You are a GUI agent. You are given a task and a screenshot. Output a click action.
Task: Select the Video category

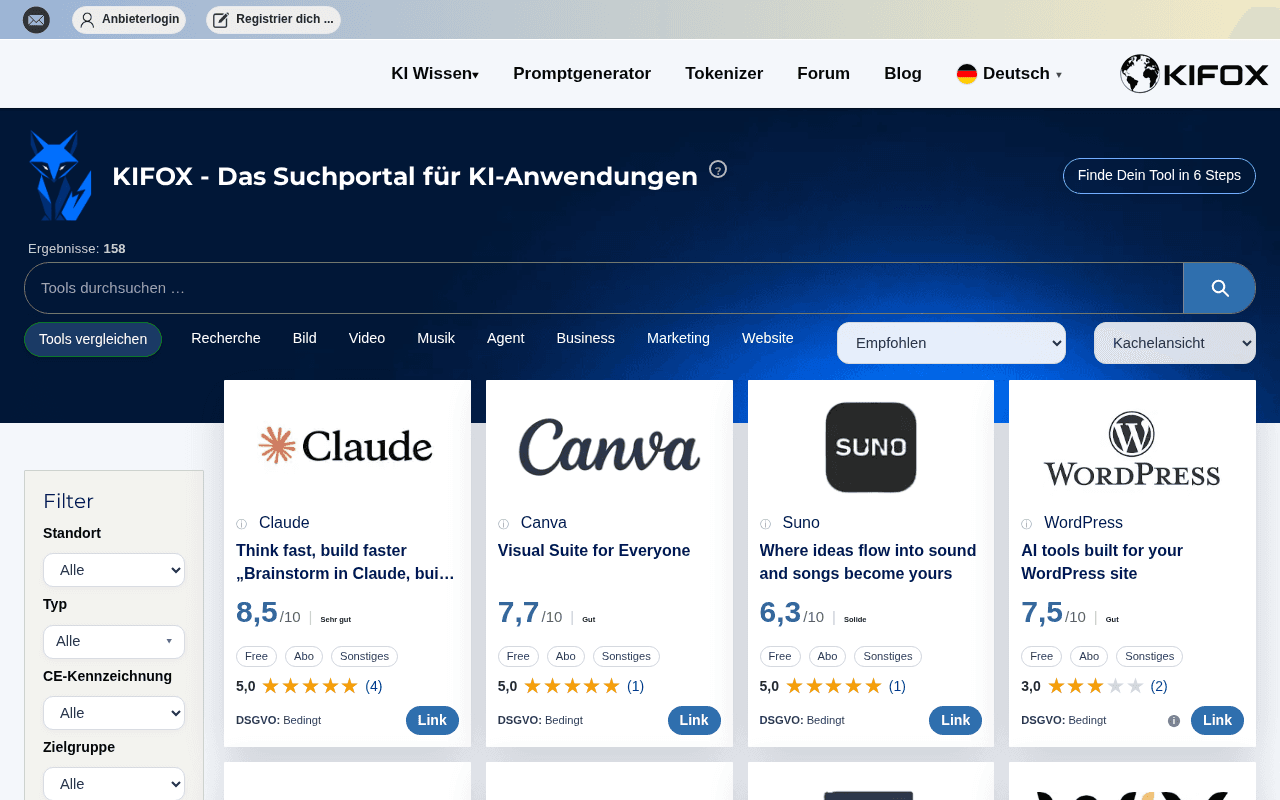pos(367,338)
